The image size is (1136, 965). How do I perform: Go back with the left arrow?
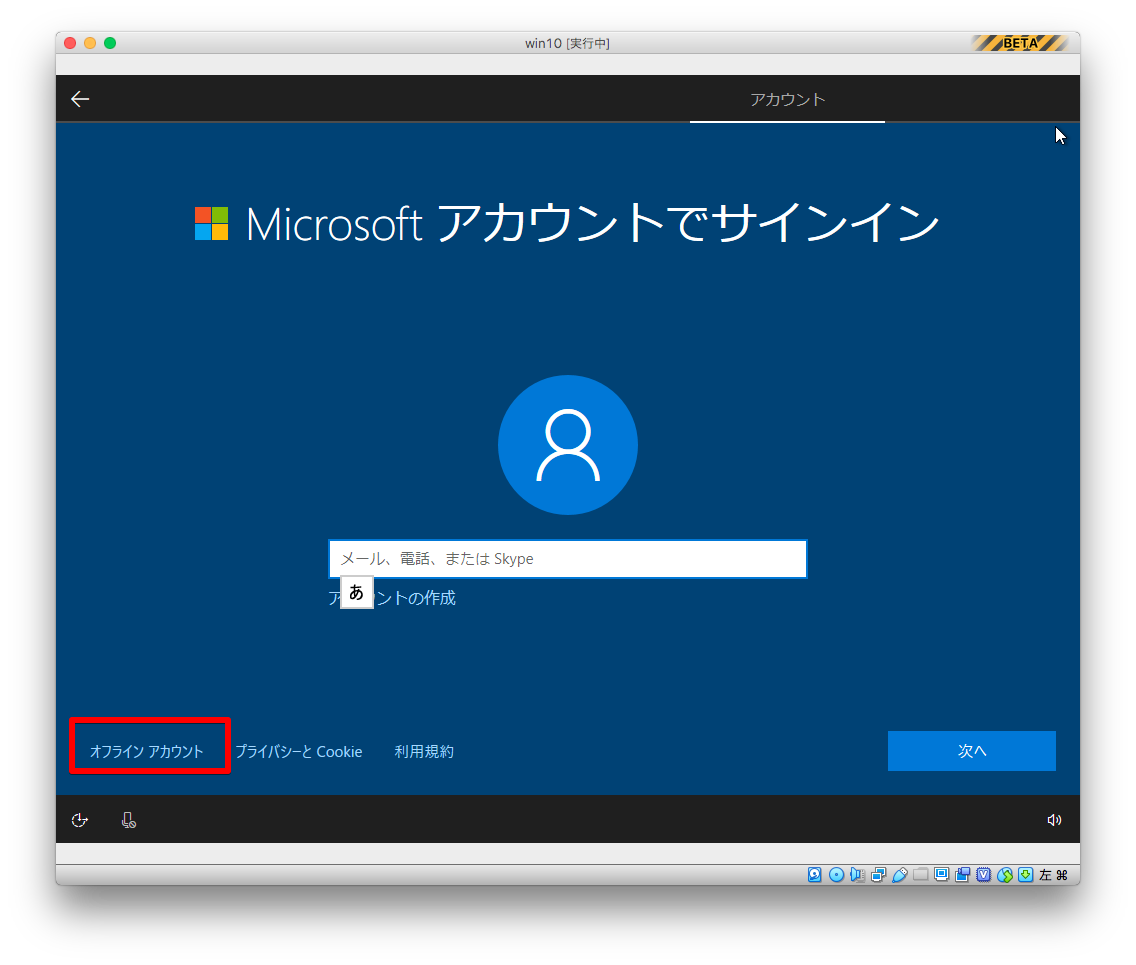click(80, 99)
